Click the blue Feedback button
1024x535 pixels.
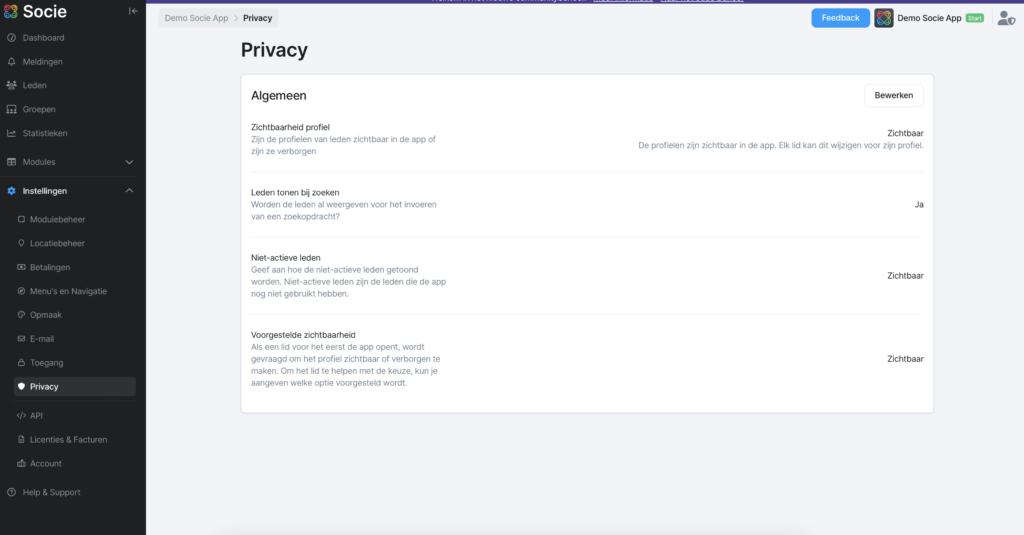pos(840,18)
